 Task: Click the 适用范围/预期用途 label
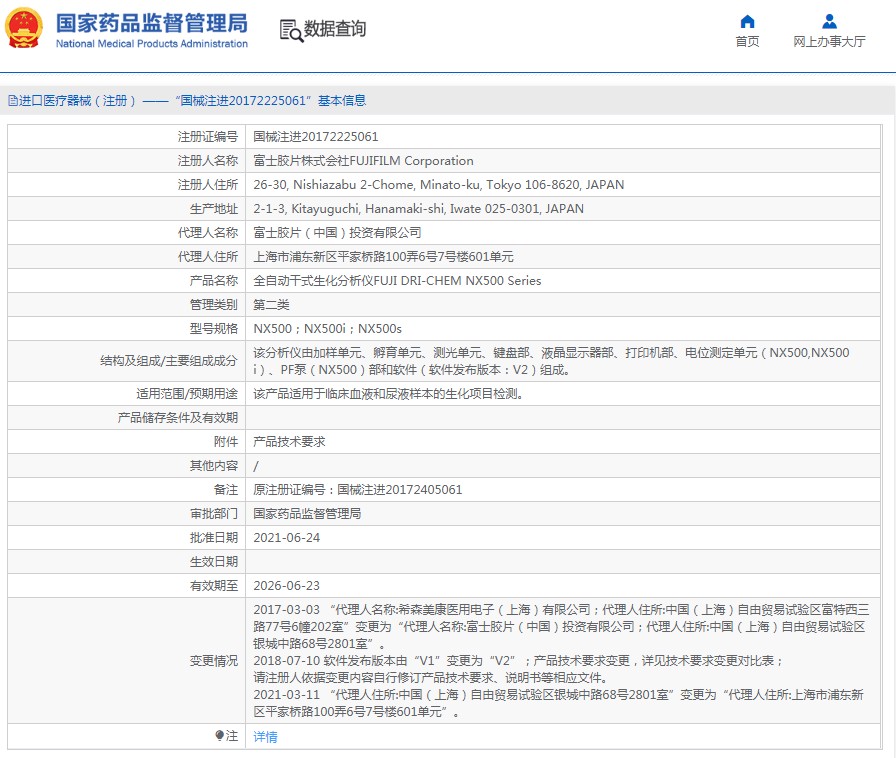187,394
